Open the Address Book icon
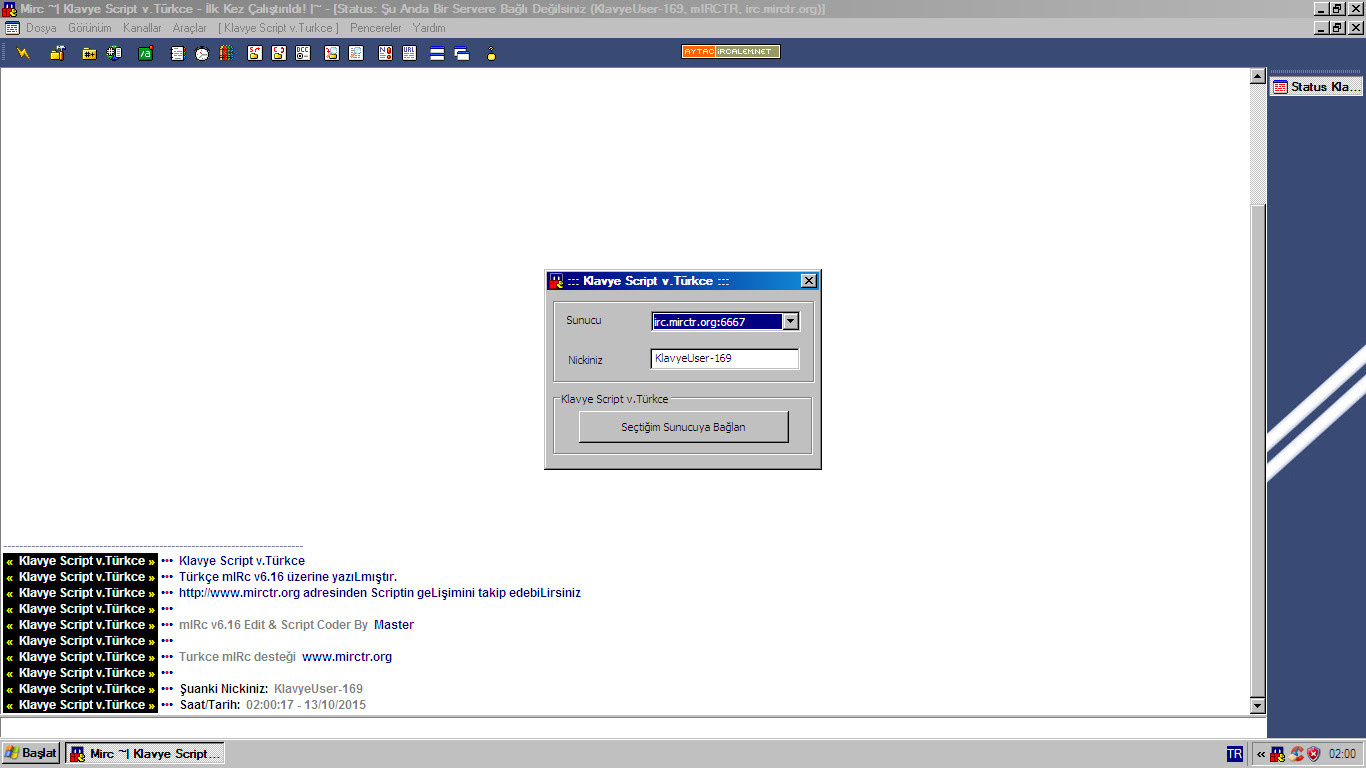1366x768 pixels. pyautogui.click(x=177, y=53)
